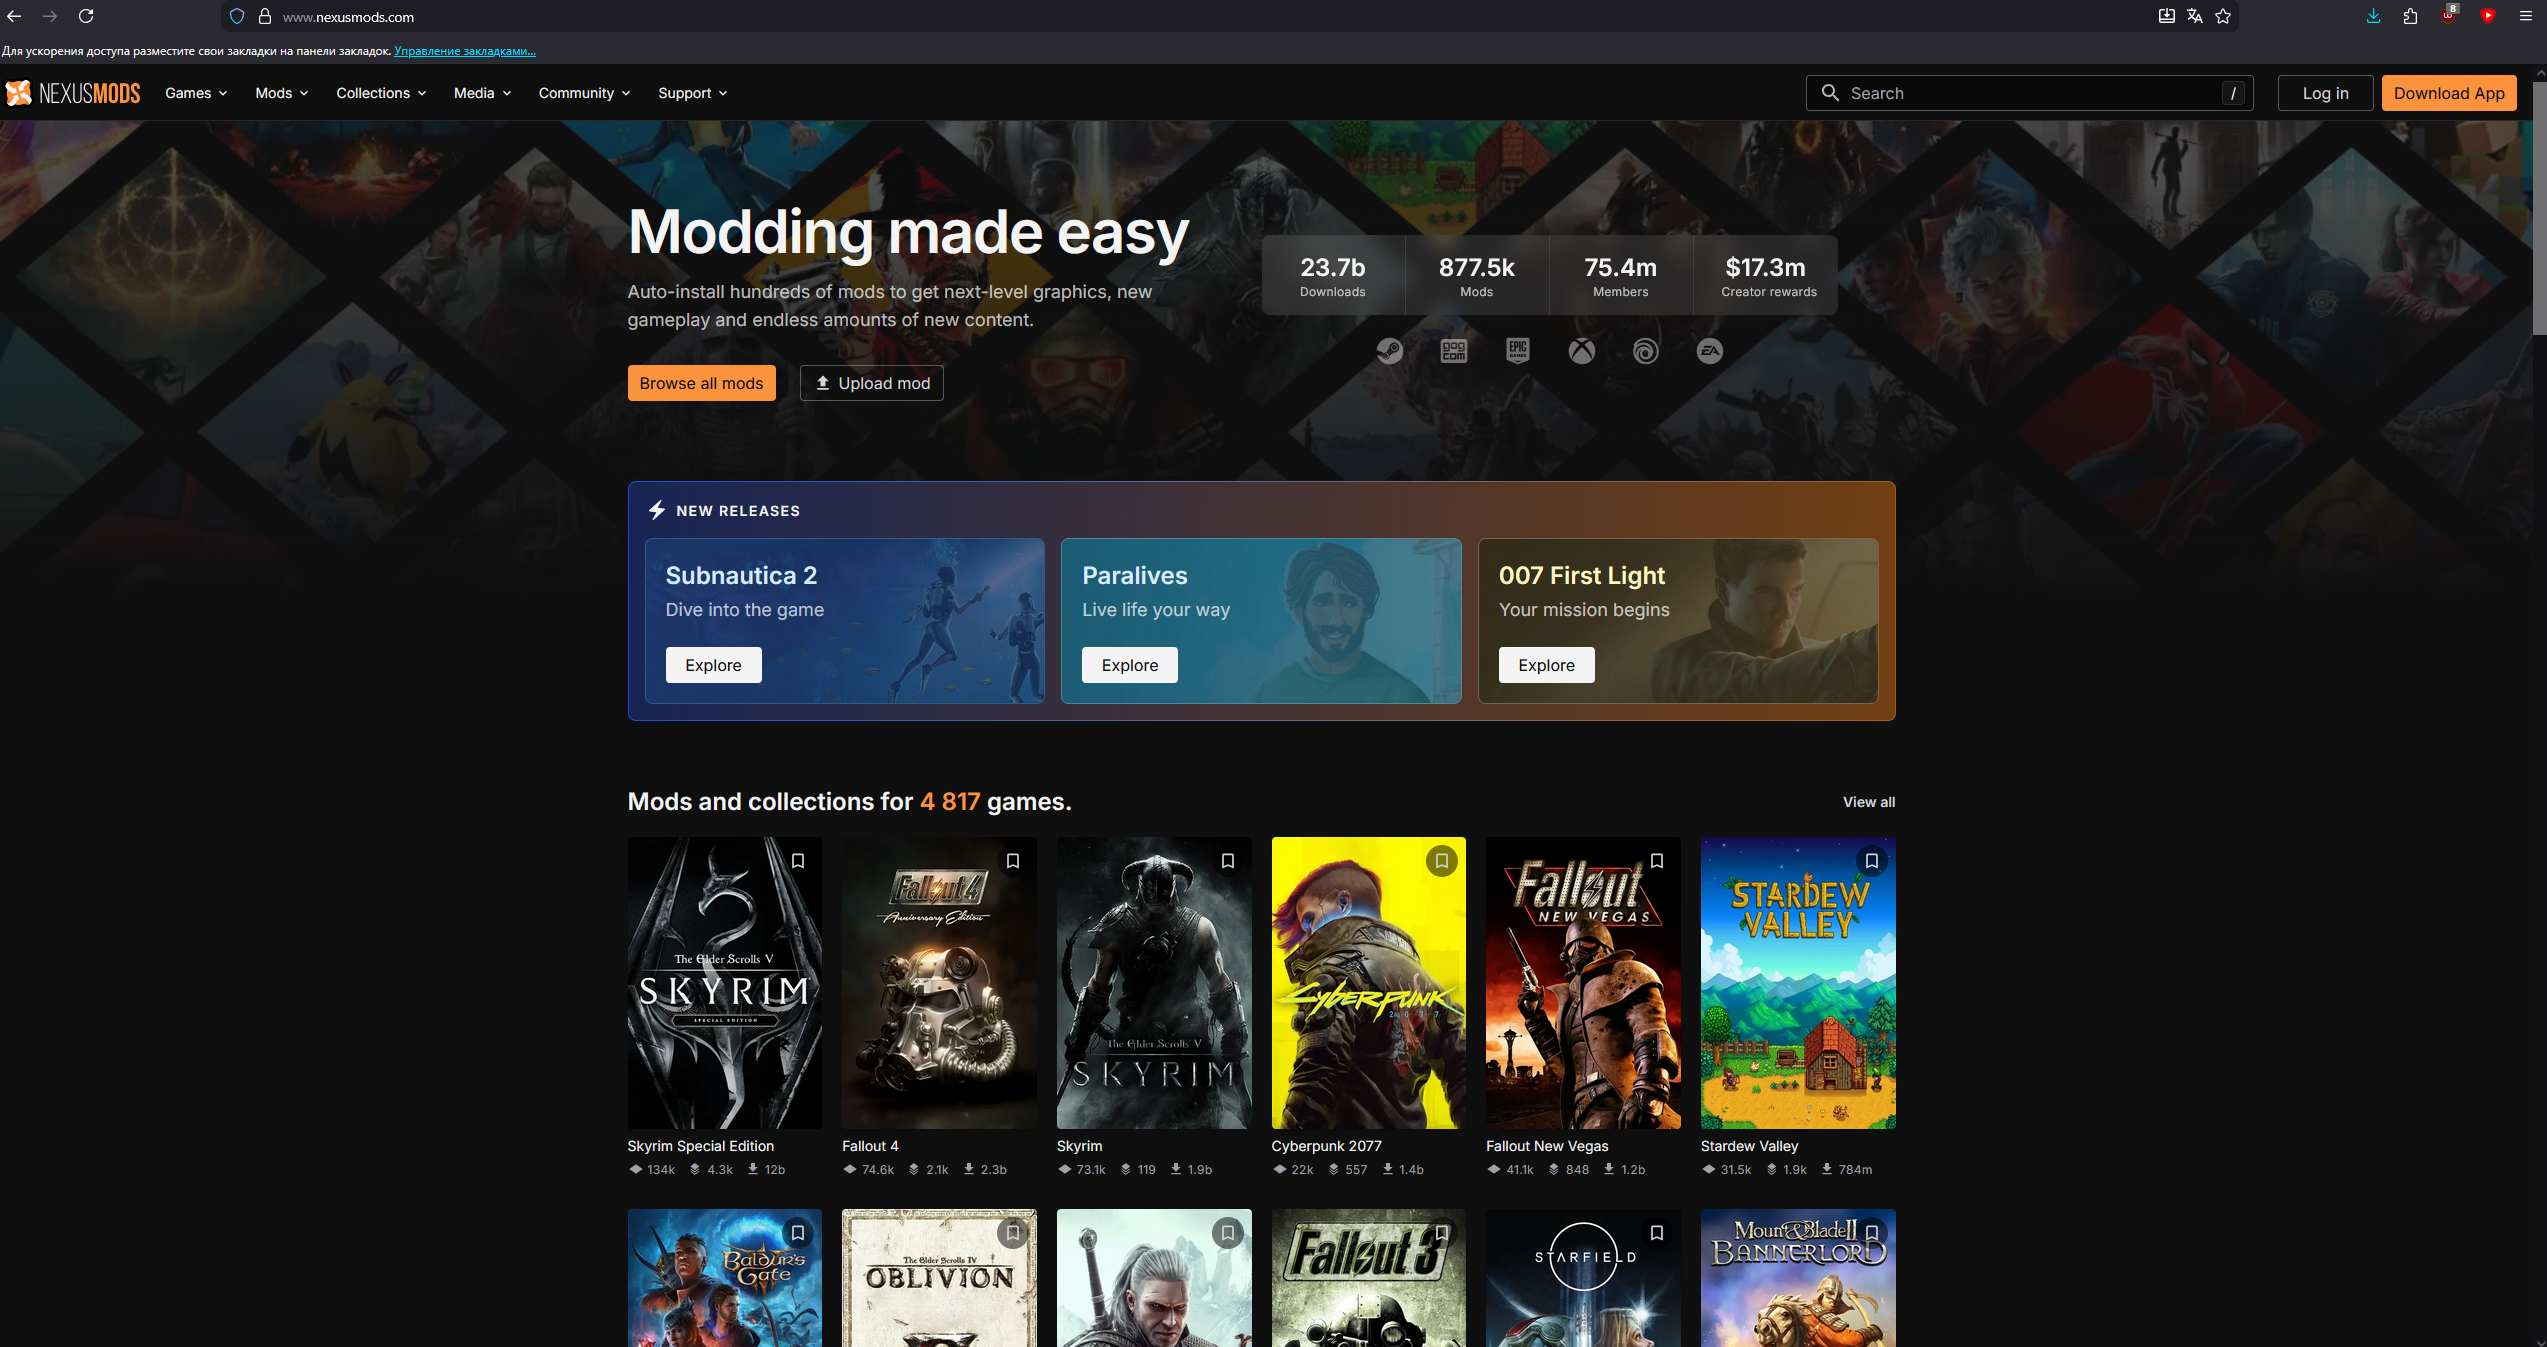
Task: Toggle the bookmark on Fallout New Vegas cover
Action: (1657, 861)
